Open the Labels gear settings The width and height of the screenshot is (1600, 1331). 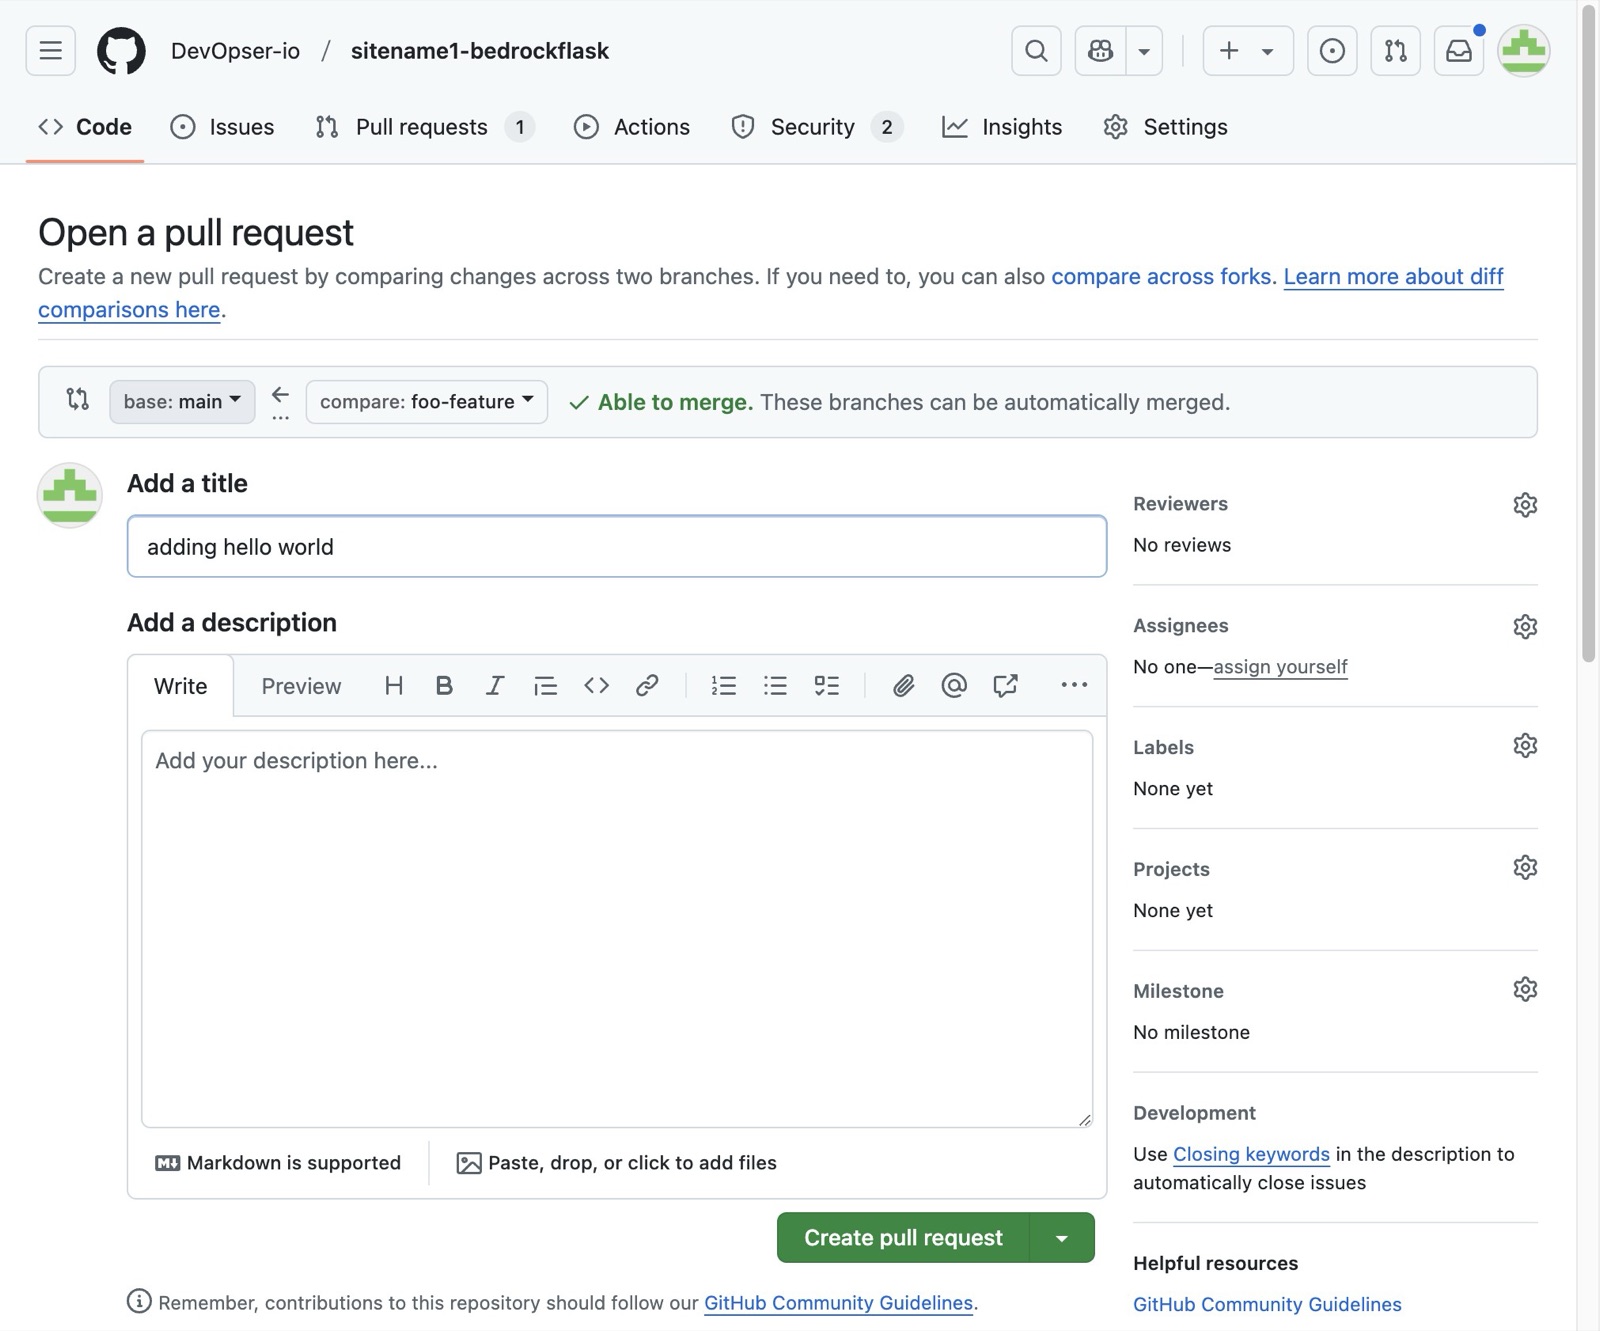pos(1524,746)
